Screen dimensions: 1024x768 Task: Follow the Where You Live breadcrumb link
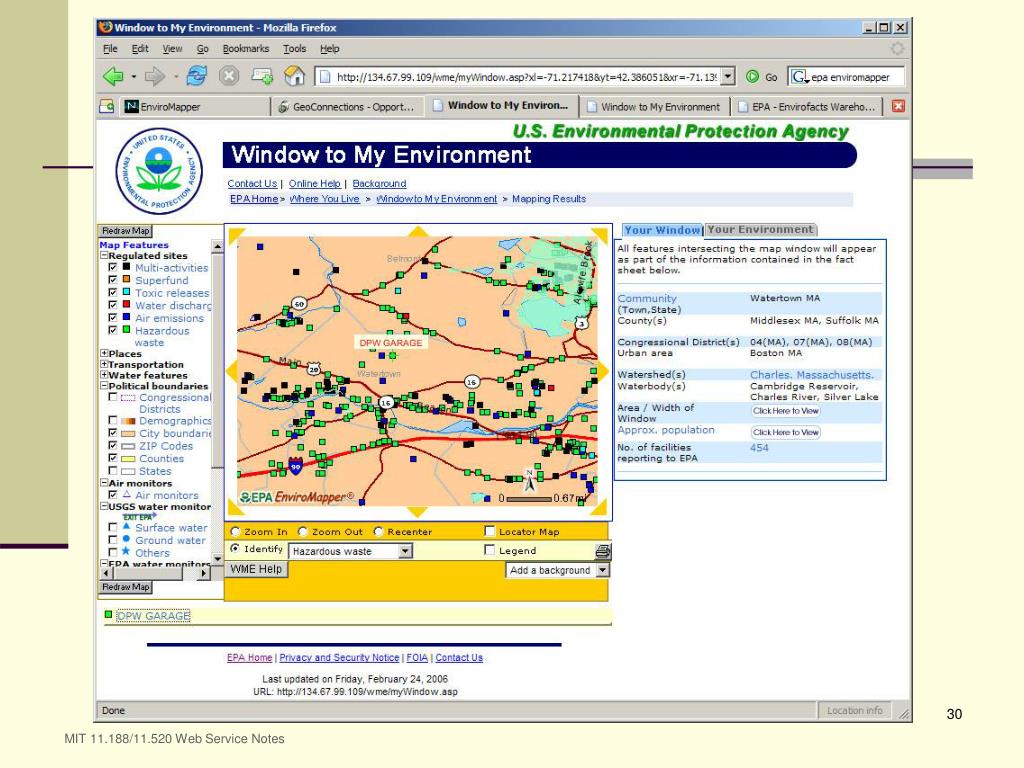pos(325,199)
